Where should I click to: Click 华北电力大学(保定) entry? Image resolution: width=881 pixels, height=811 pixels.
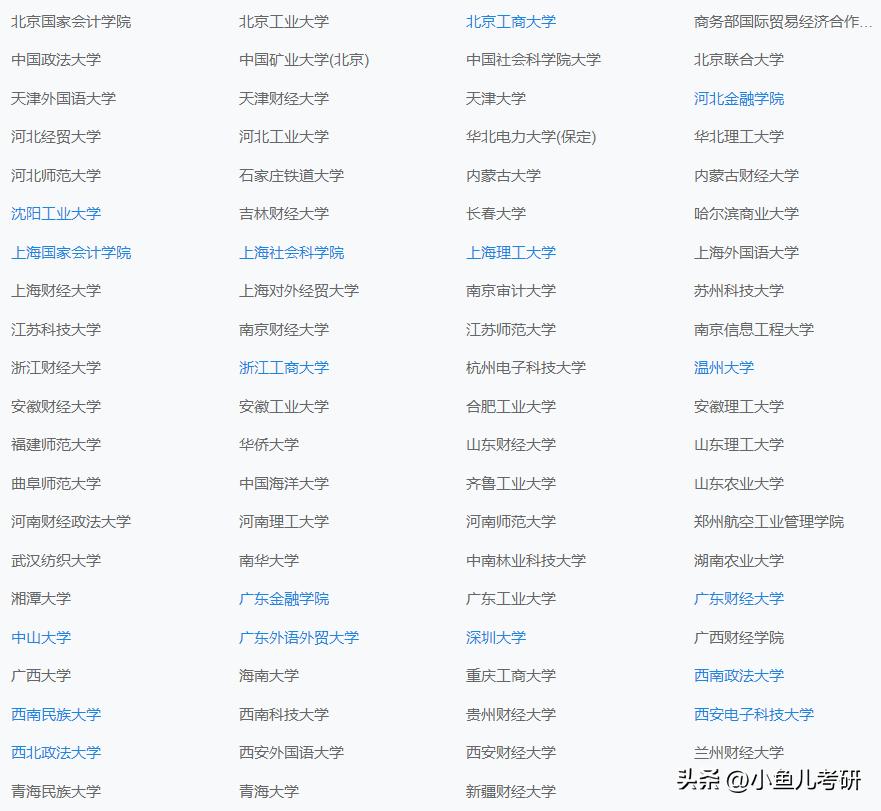click(531, 137)
